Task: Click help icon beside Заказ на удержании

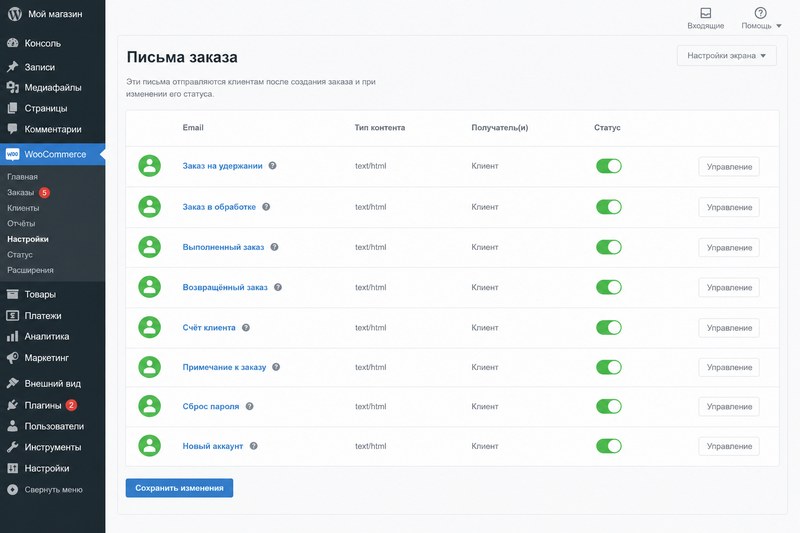Action: pos(272,166)
